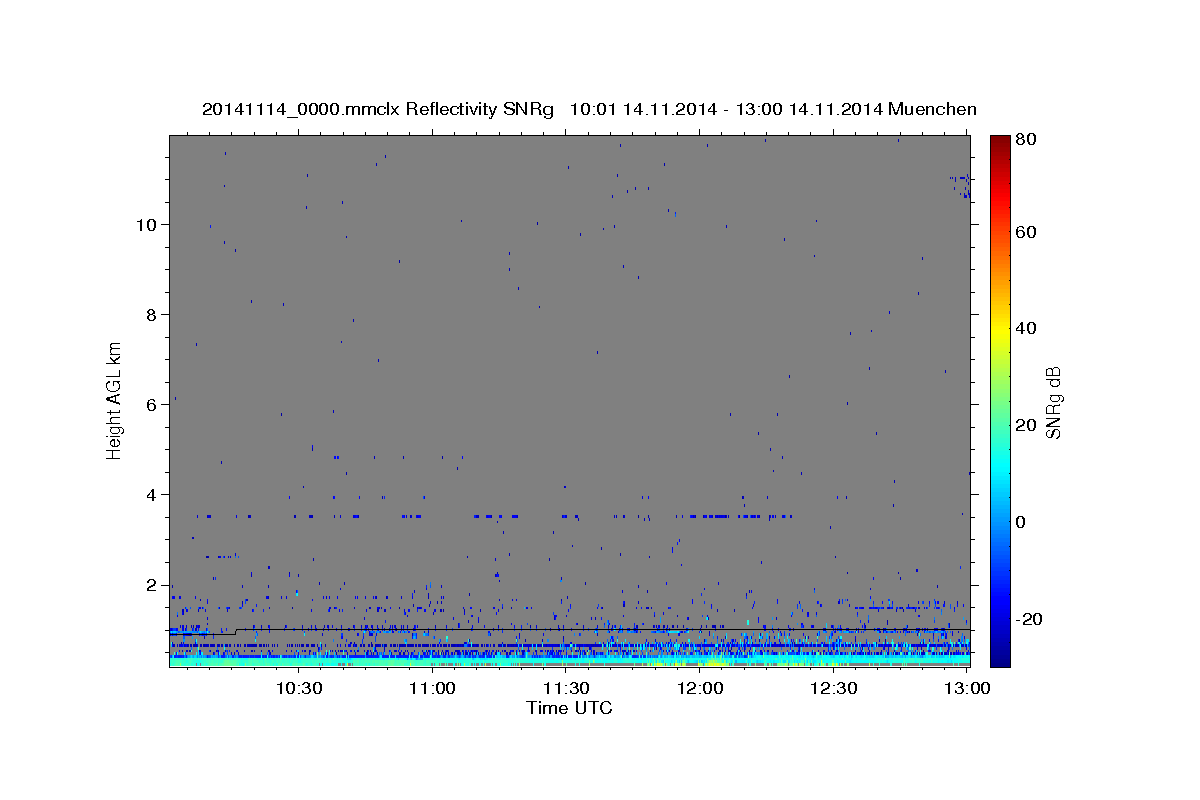Click the 'SNRg dB' colorbar label
Viewport: 1200px width, 800px height.
point(1053,402)
